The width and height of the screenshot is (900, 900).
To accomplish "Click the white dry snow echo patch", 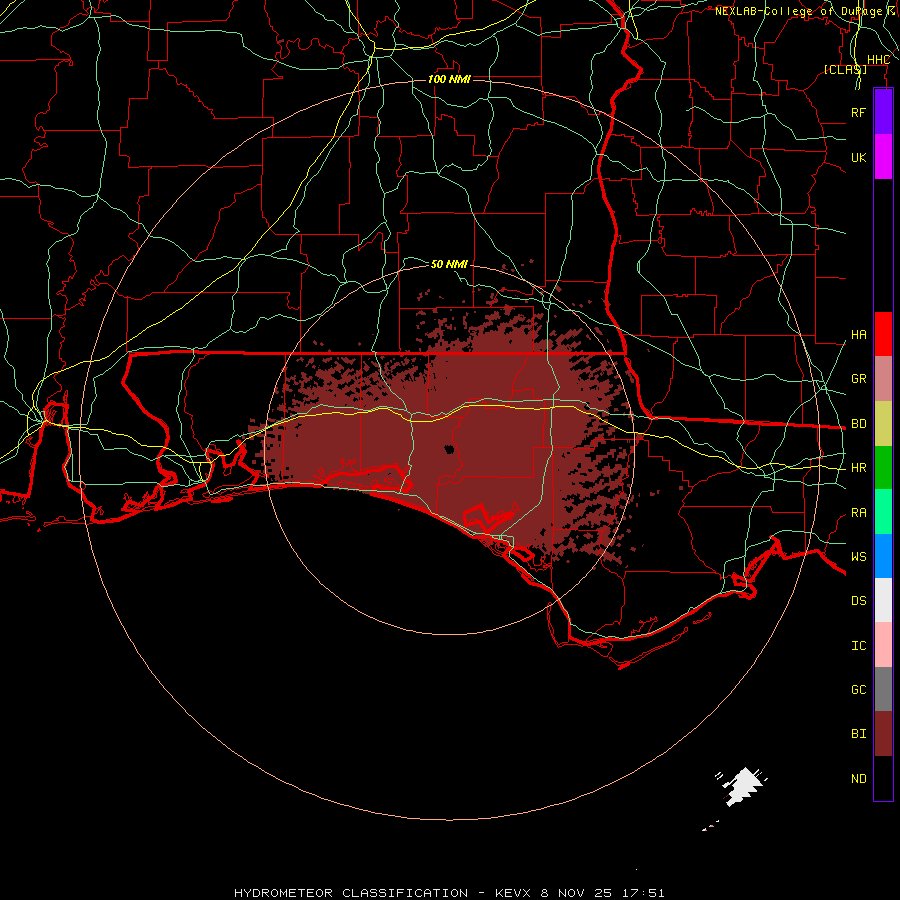I will click(742, 786).
